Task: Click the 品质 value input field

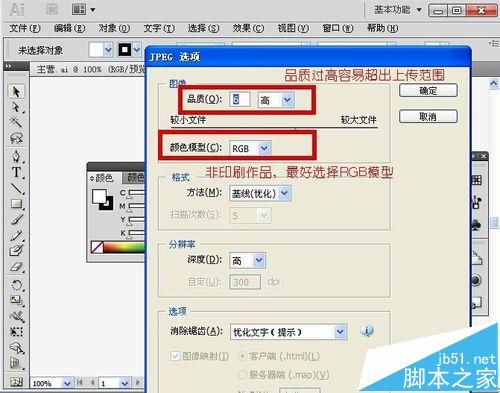Action: [240, 99]
